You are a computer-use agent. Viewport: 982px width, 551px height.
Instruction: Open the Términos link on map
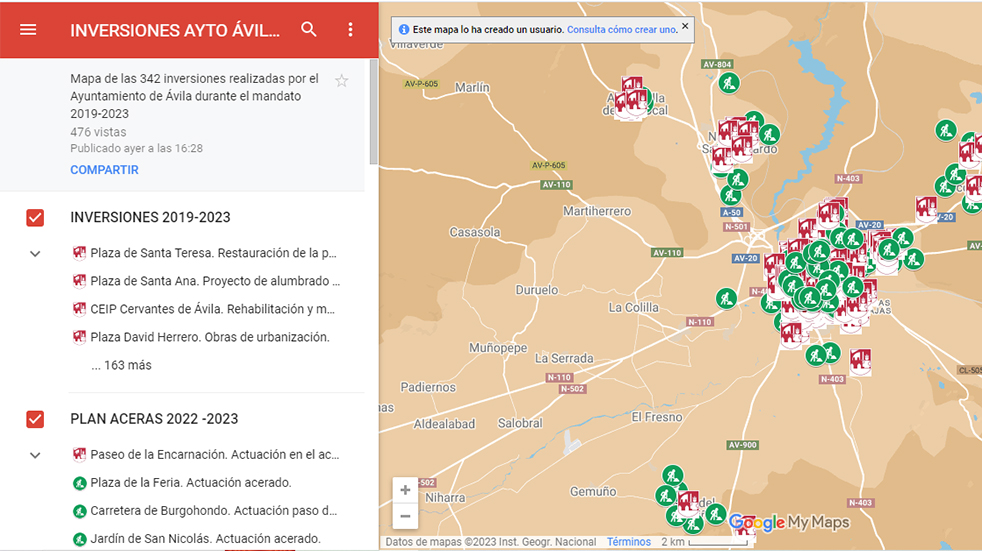tap(628, 542)
